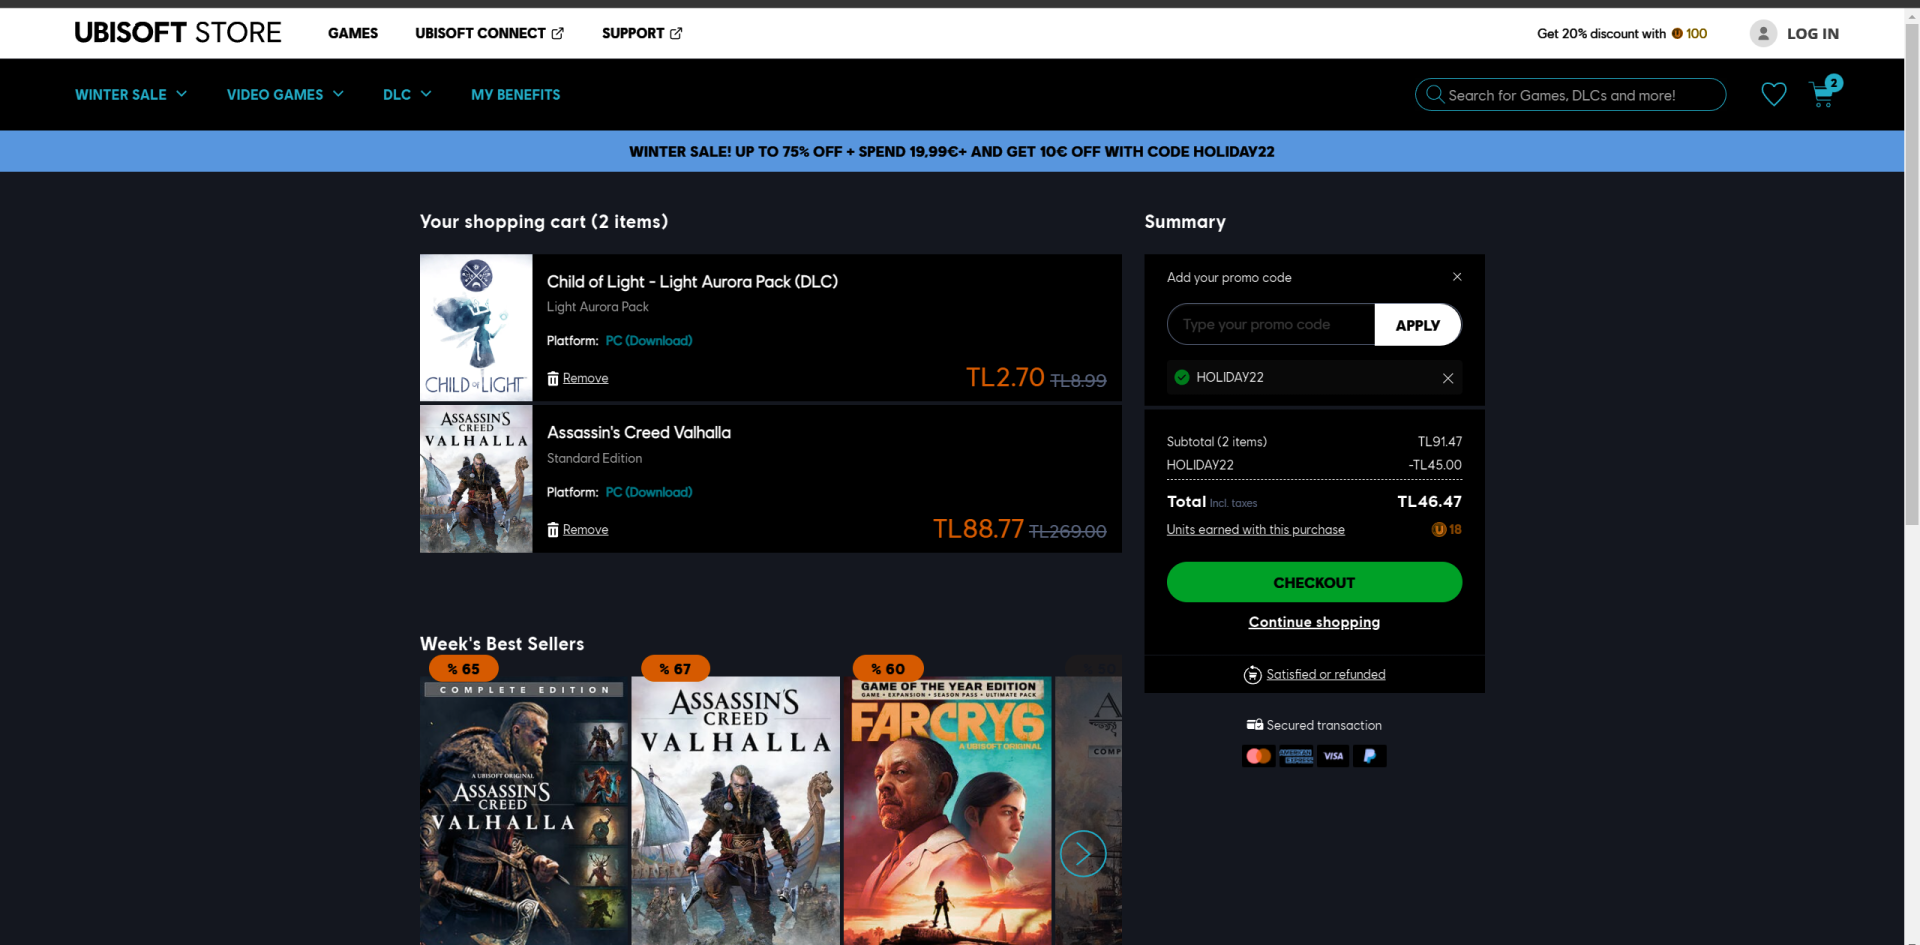Click the Units coin icon beside 18
The image size is (1920, 945).
click(x=1439, y=530)
